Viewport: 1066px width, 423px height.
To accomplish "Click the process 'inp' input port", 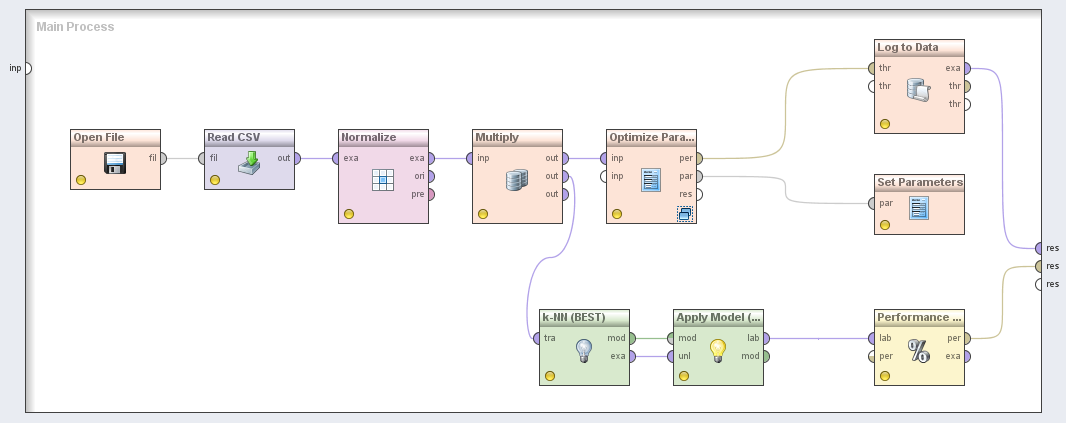I will tap(27, 68).
